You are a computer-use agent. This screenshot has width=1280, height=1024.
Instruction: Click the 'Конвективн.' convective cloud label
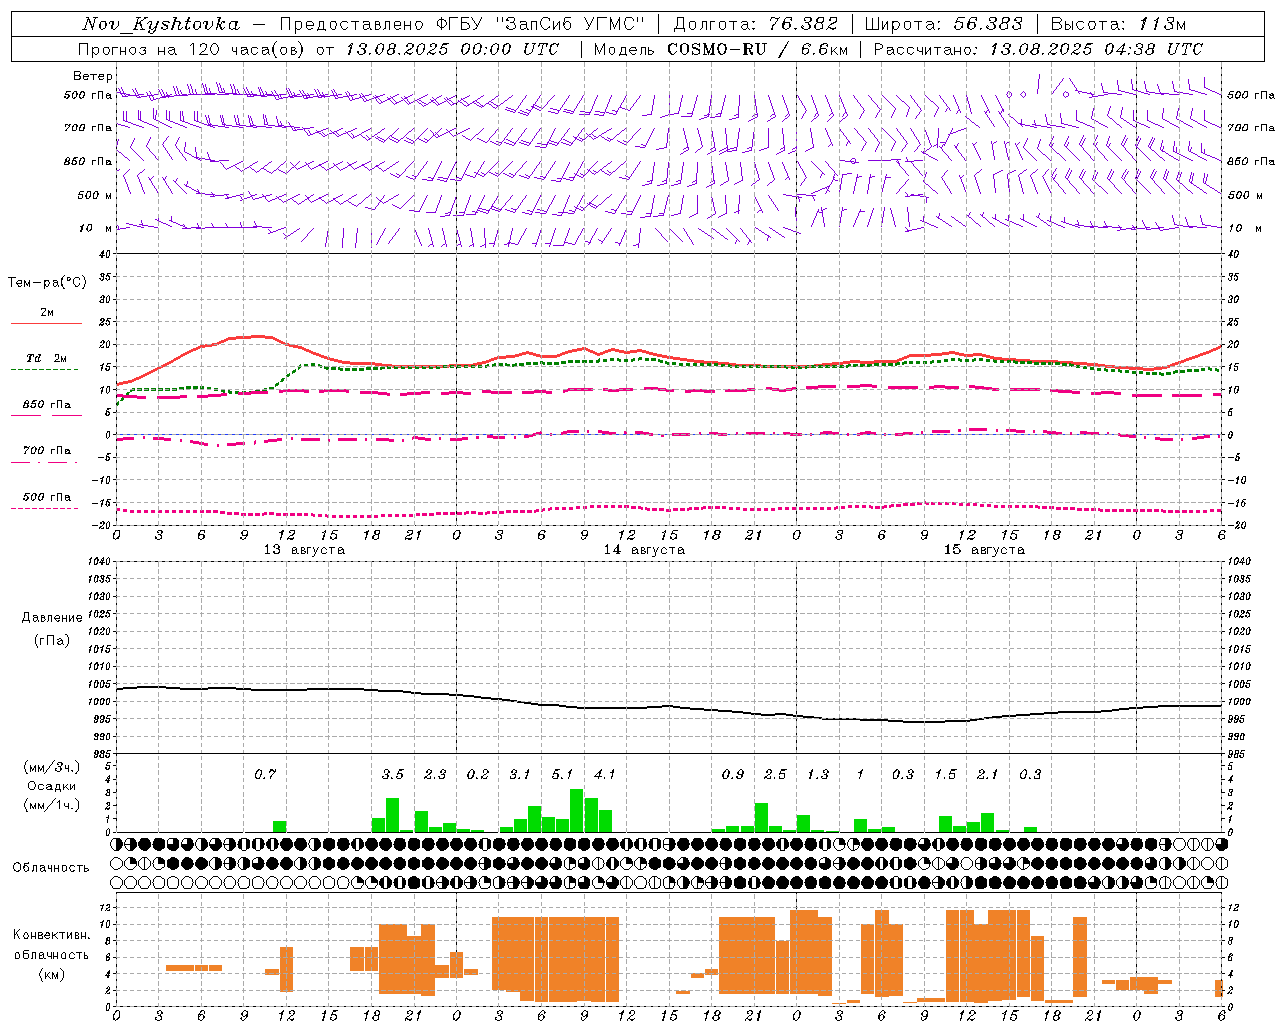point(52,935)
